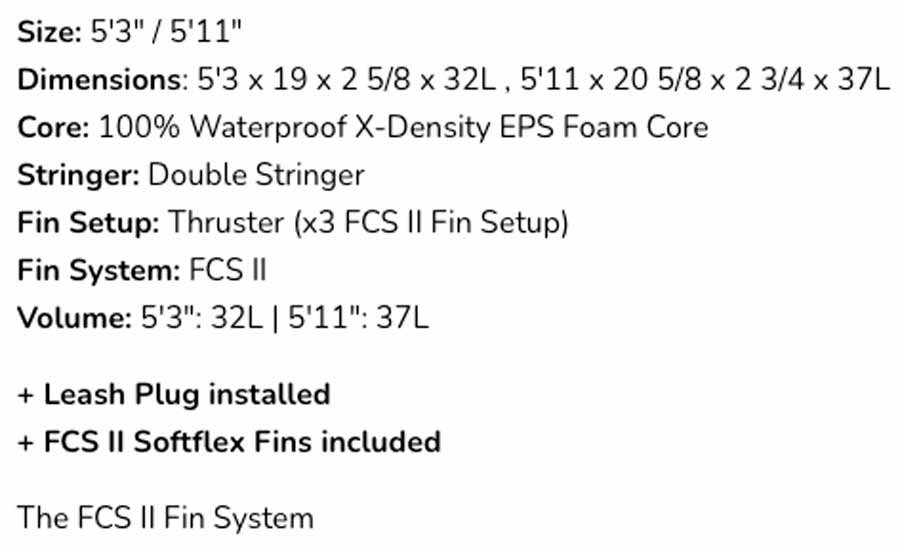Click the Volume label
Image resolution: width=900 pixels, height=553 pixels.
click(75, 318)
